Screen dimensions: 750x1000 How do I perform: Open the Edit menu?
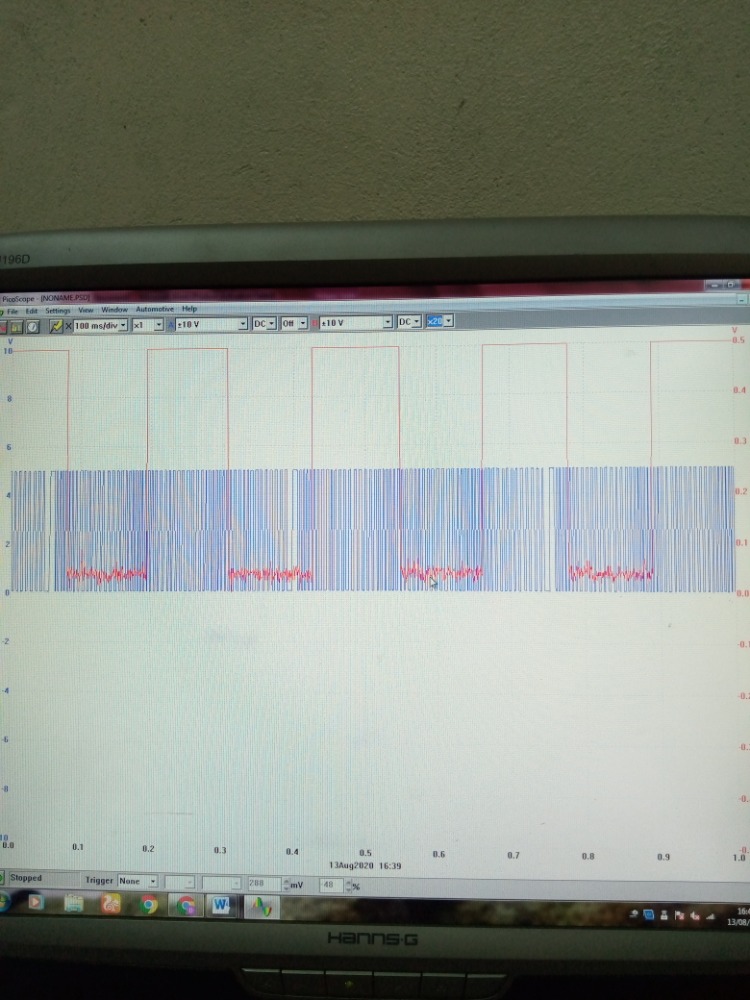click(31, 311)
